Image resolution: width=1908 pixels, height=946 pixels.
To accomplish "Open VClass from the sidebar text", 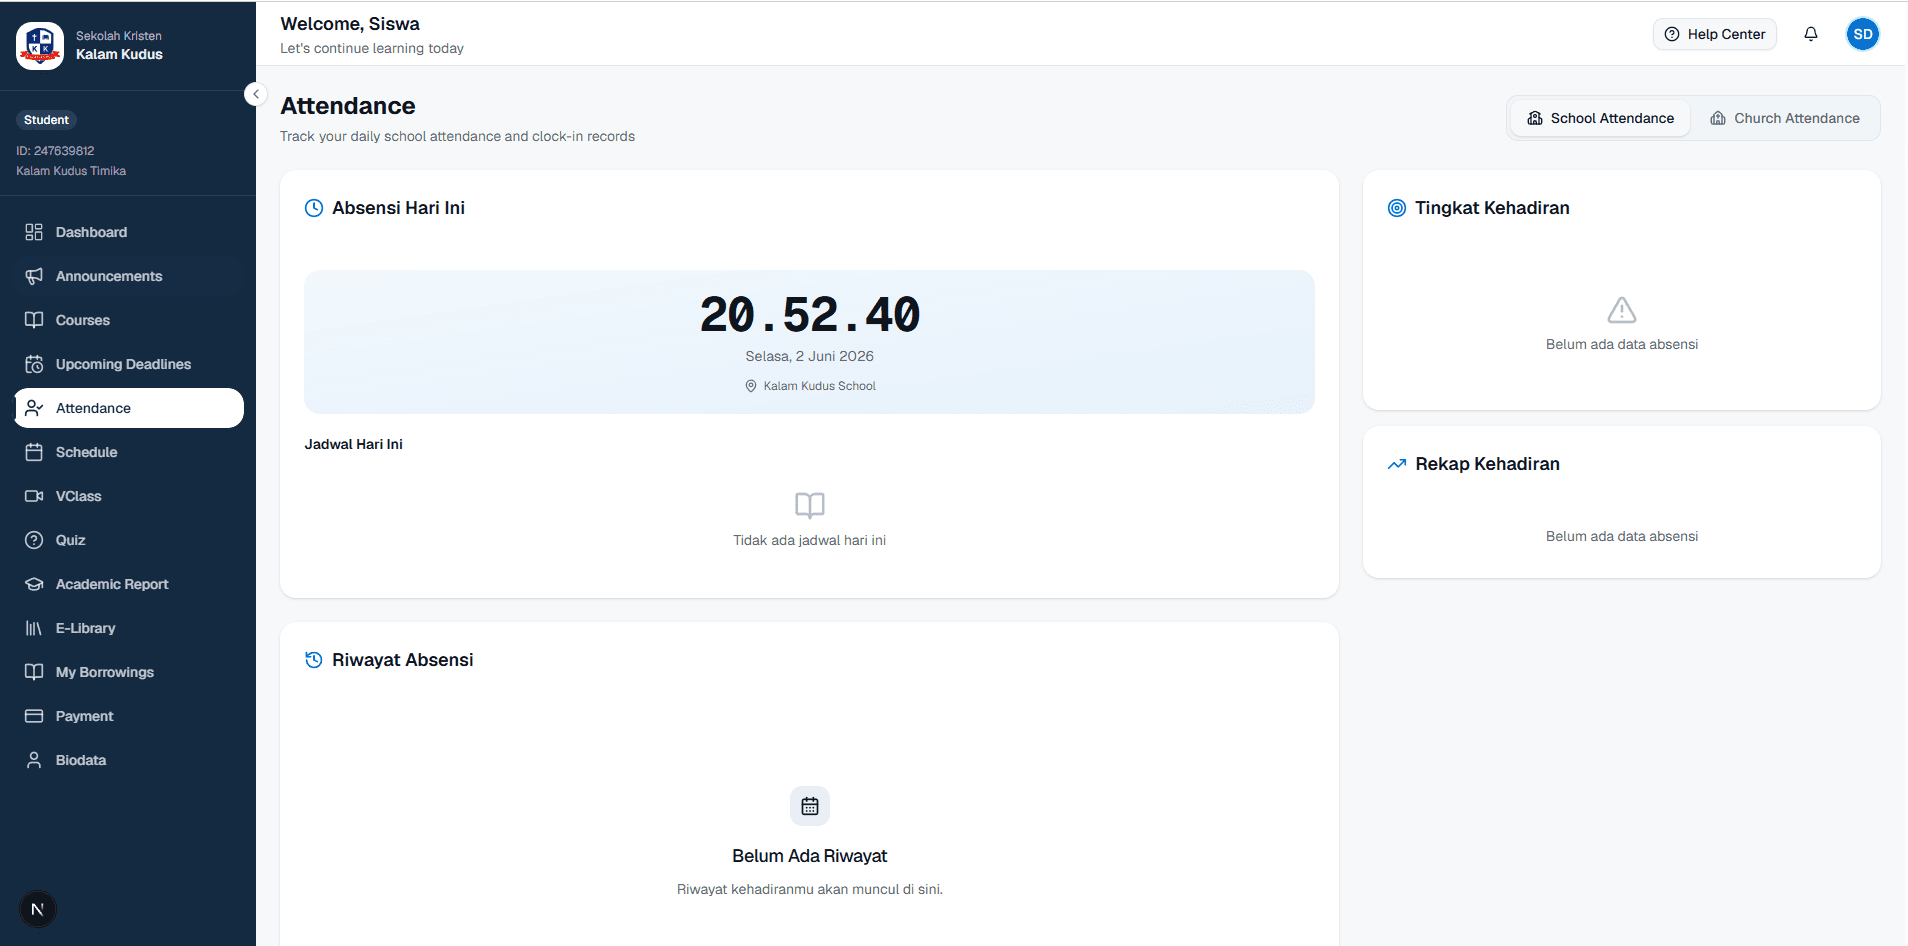I will click(78, 496).
